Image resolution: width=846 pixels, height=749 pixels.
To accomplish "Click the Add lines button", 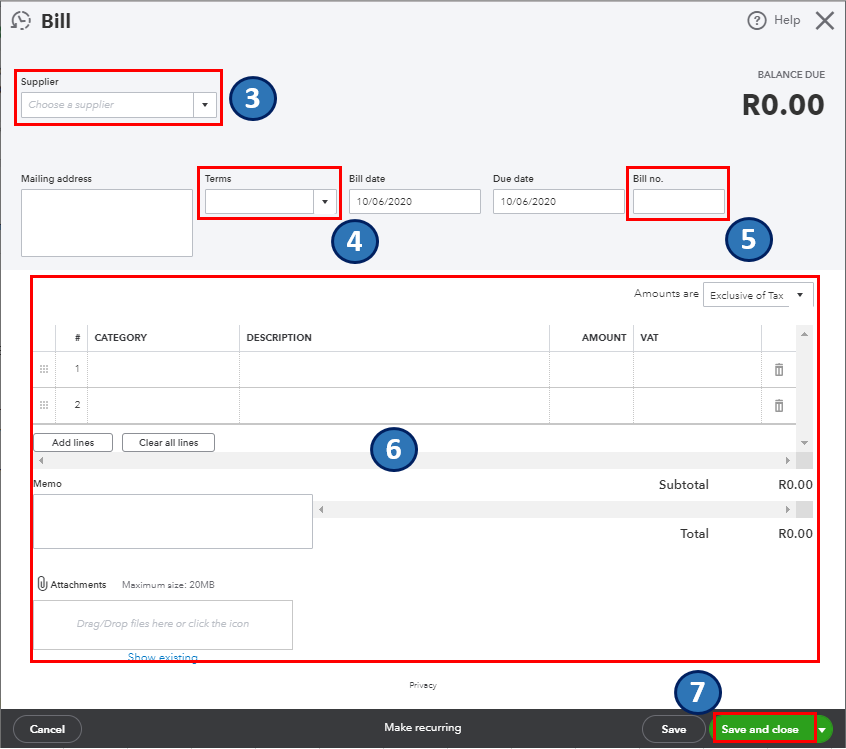I will tap(73, 442).
